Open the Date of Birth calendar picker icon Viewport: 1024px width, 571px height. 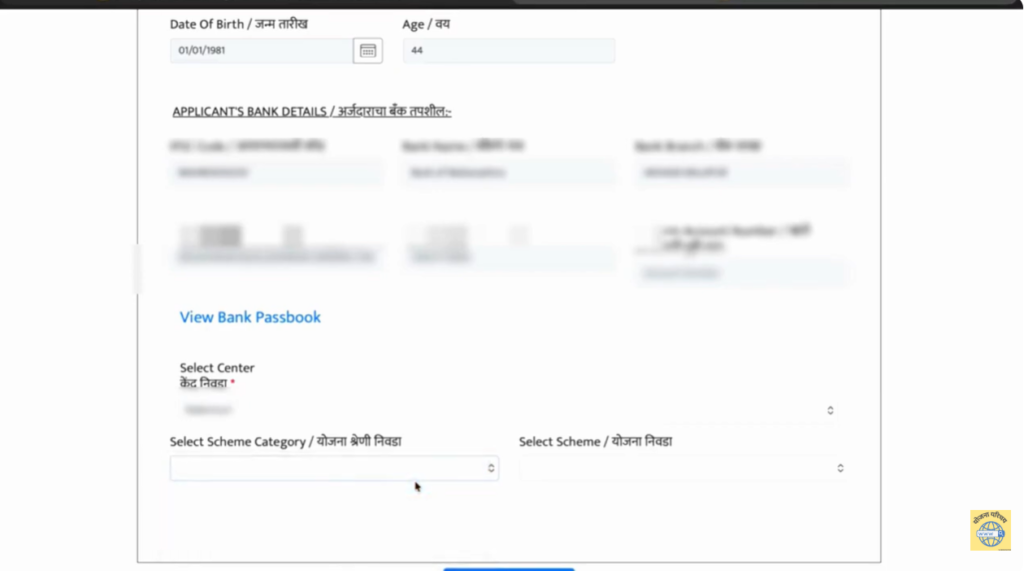pos(367,50)
